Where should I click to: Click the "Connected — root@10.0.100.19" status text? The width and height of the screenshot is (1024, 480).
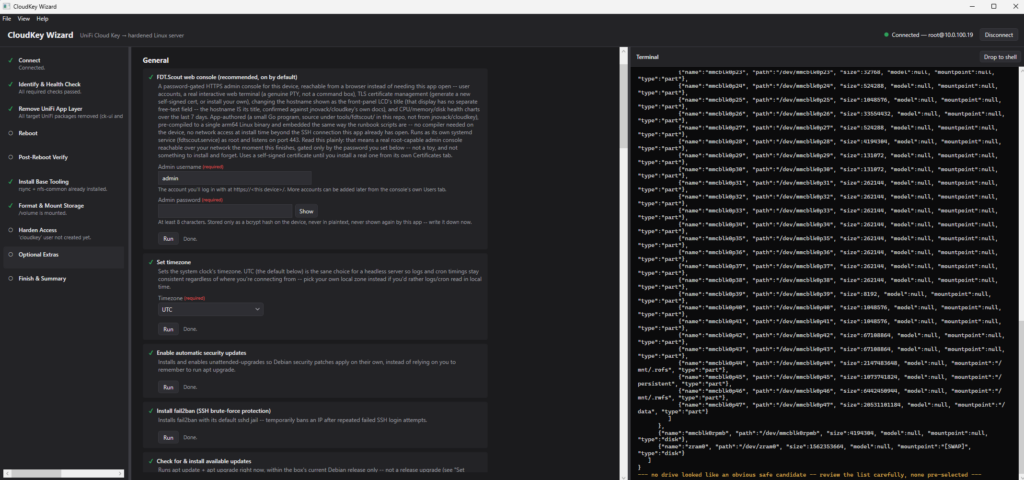click(932, 35)
